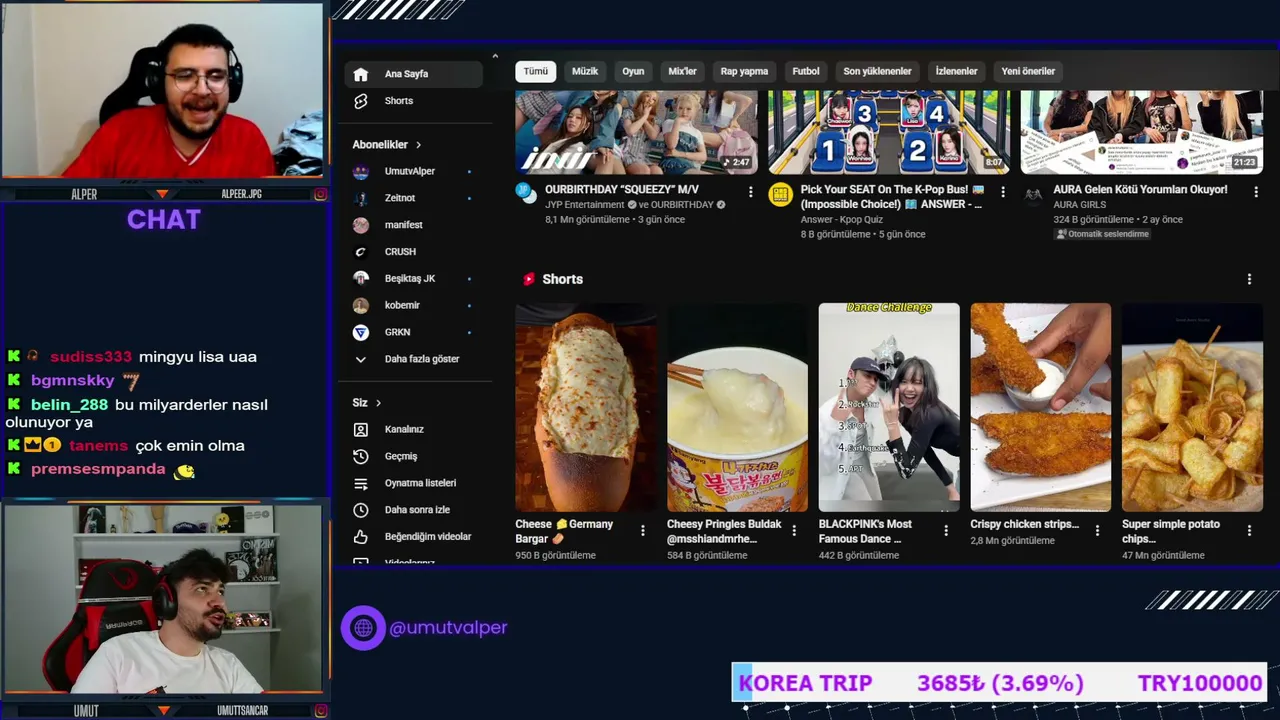
Task: Play the Cheesy Pringles Buldak short thumbnail
Action: click(737, 407)
